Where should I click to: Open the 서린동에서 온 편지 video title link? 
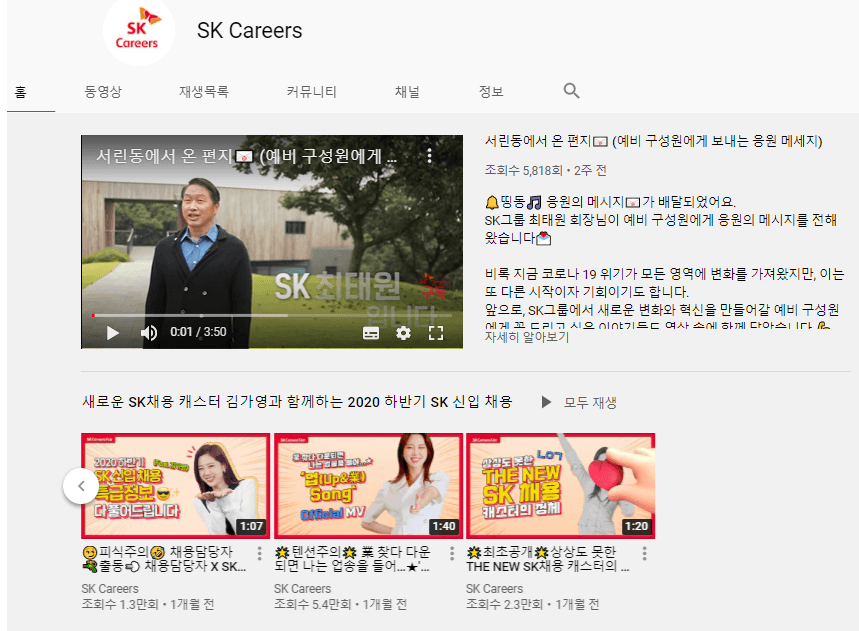click(654, 141)
